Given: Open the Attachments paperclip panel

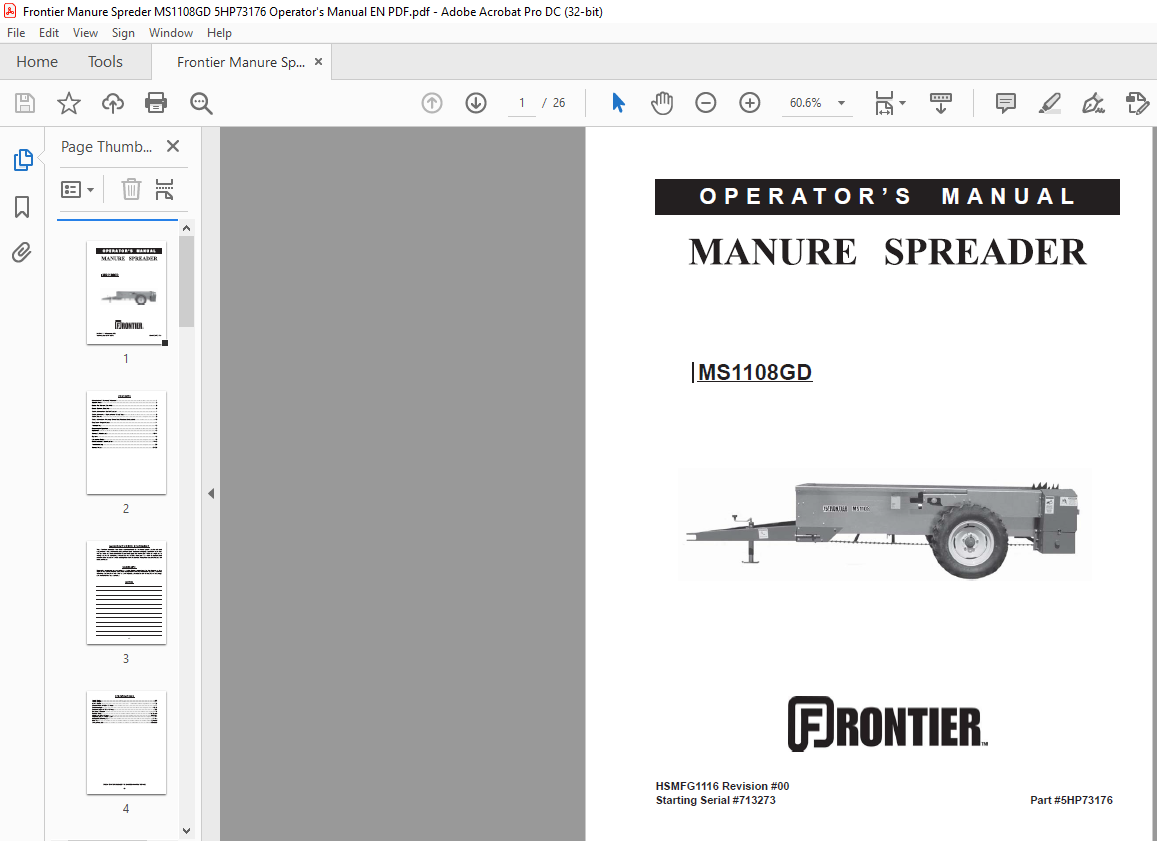Looking at the screenshot, I should click(x=22, y=253).
